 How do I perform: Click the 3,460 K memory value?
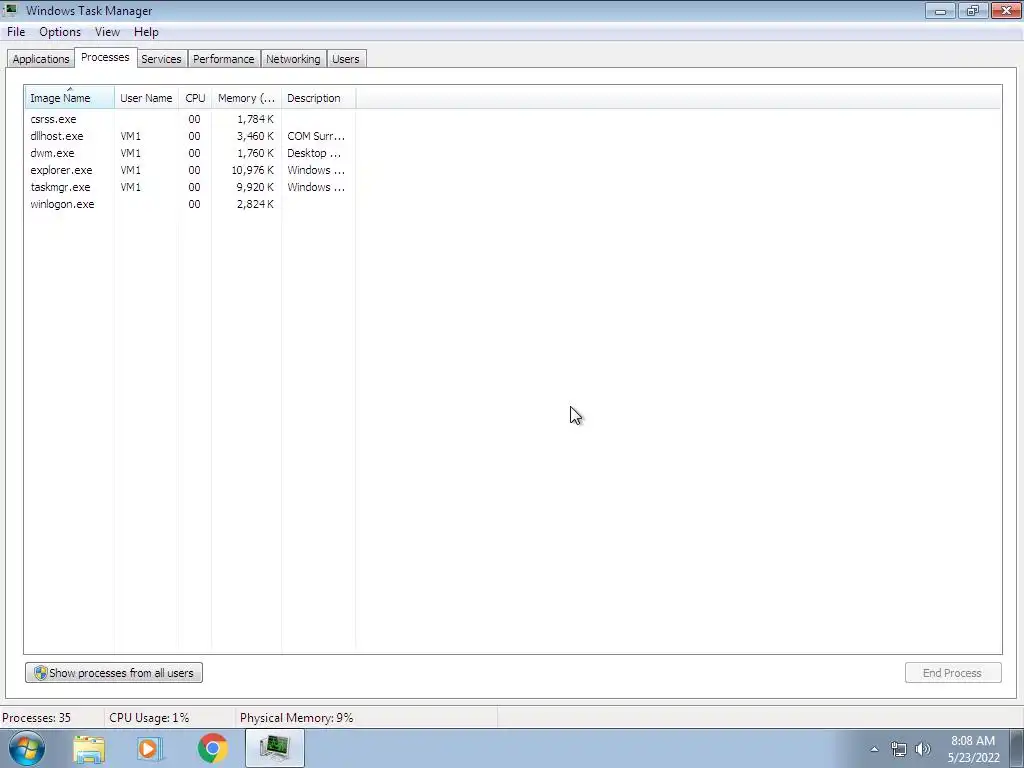[255, 136]
